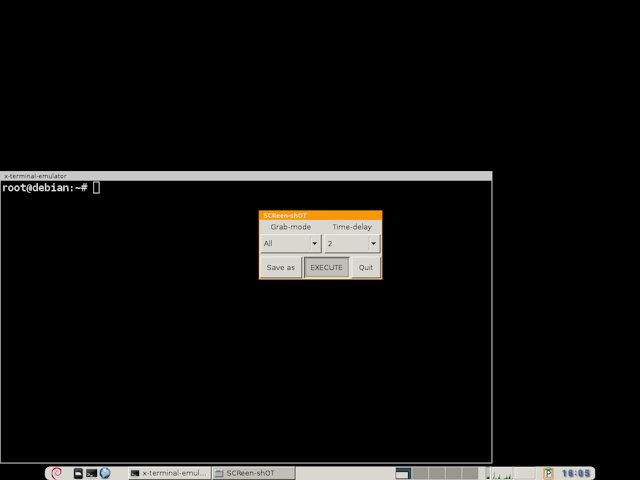Open the Debian swirl start menu
Viewport: 640px width, 480px height.
[x=56, y=473]
